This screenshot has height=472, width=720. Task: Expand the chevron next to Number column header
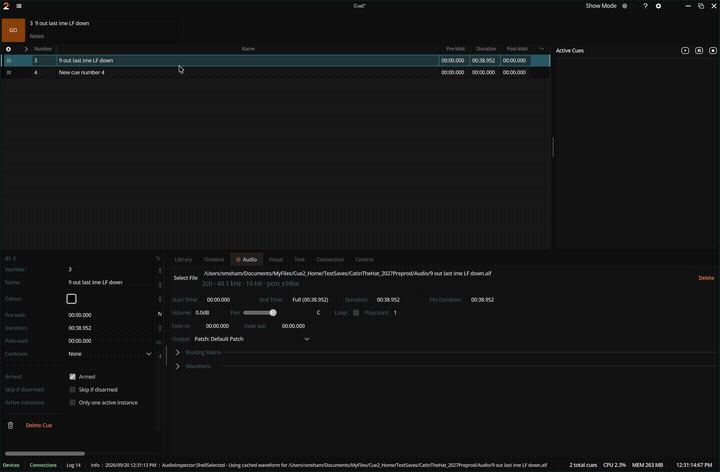click(26, 49)
